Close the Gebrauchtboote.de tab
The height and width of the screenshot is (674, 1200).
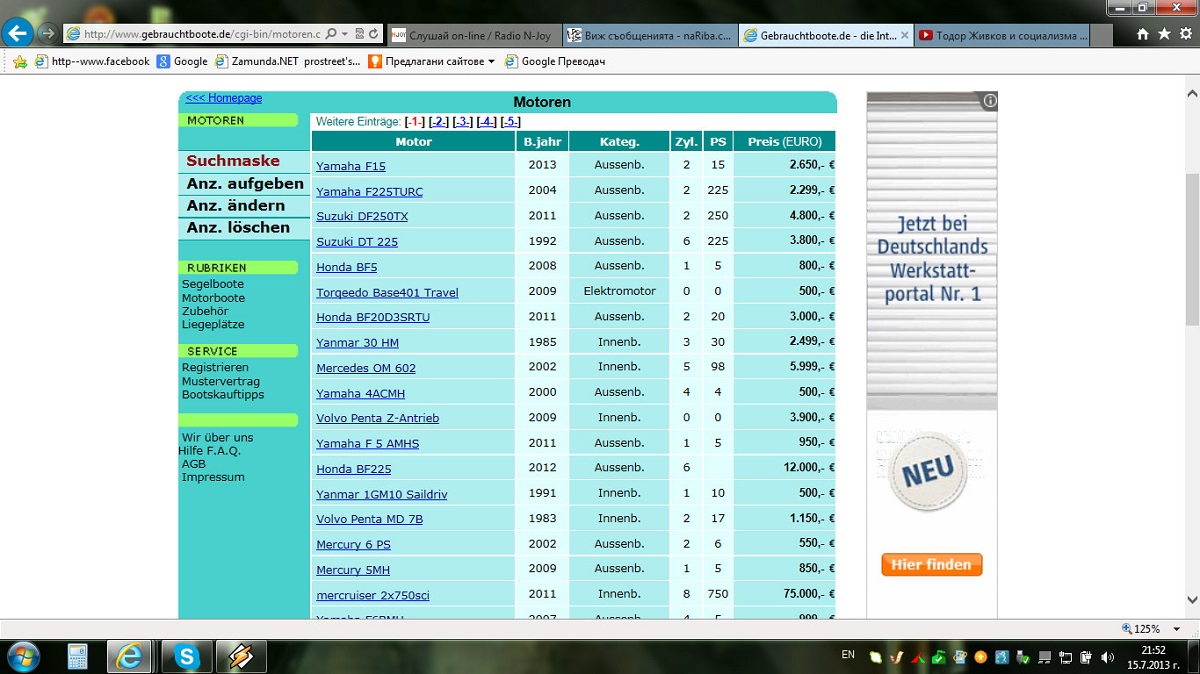point(905,35)
